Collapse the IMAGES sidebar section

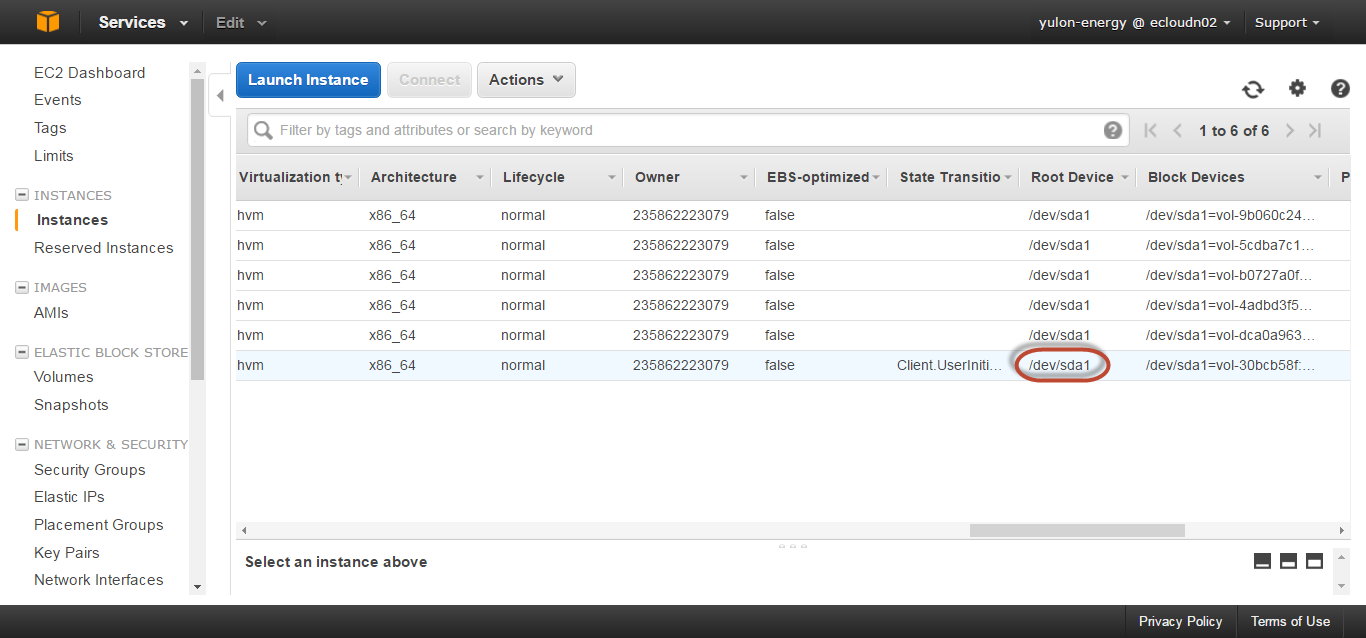(21, 287)
